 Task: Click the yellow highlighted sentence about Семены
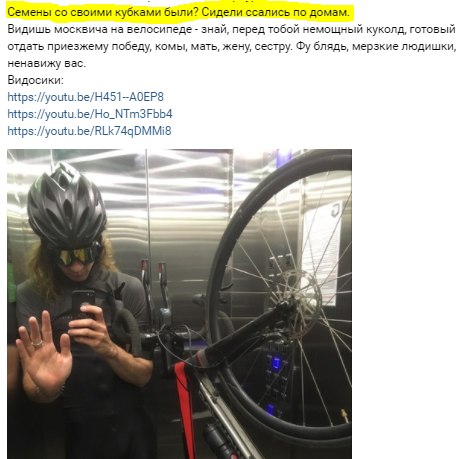coord(179,12)
